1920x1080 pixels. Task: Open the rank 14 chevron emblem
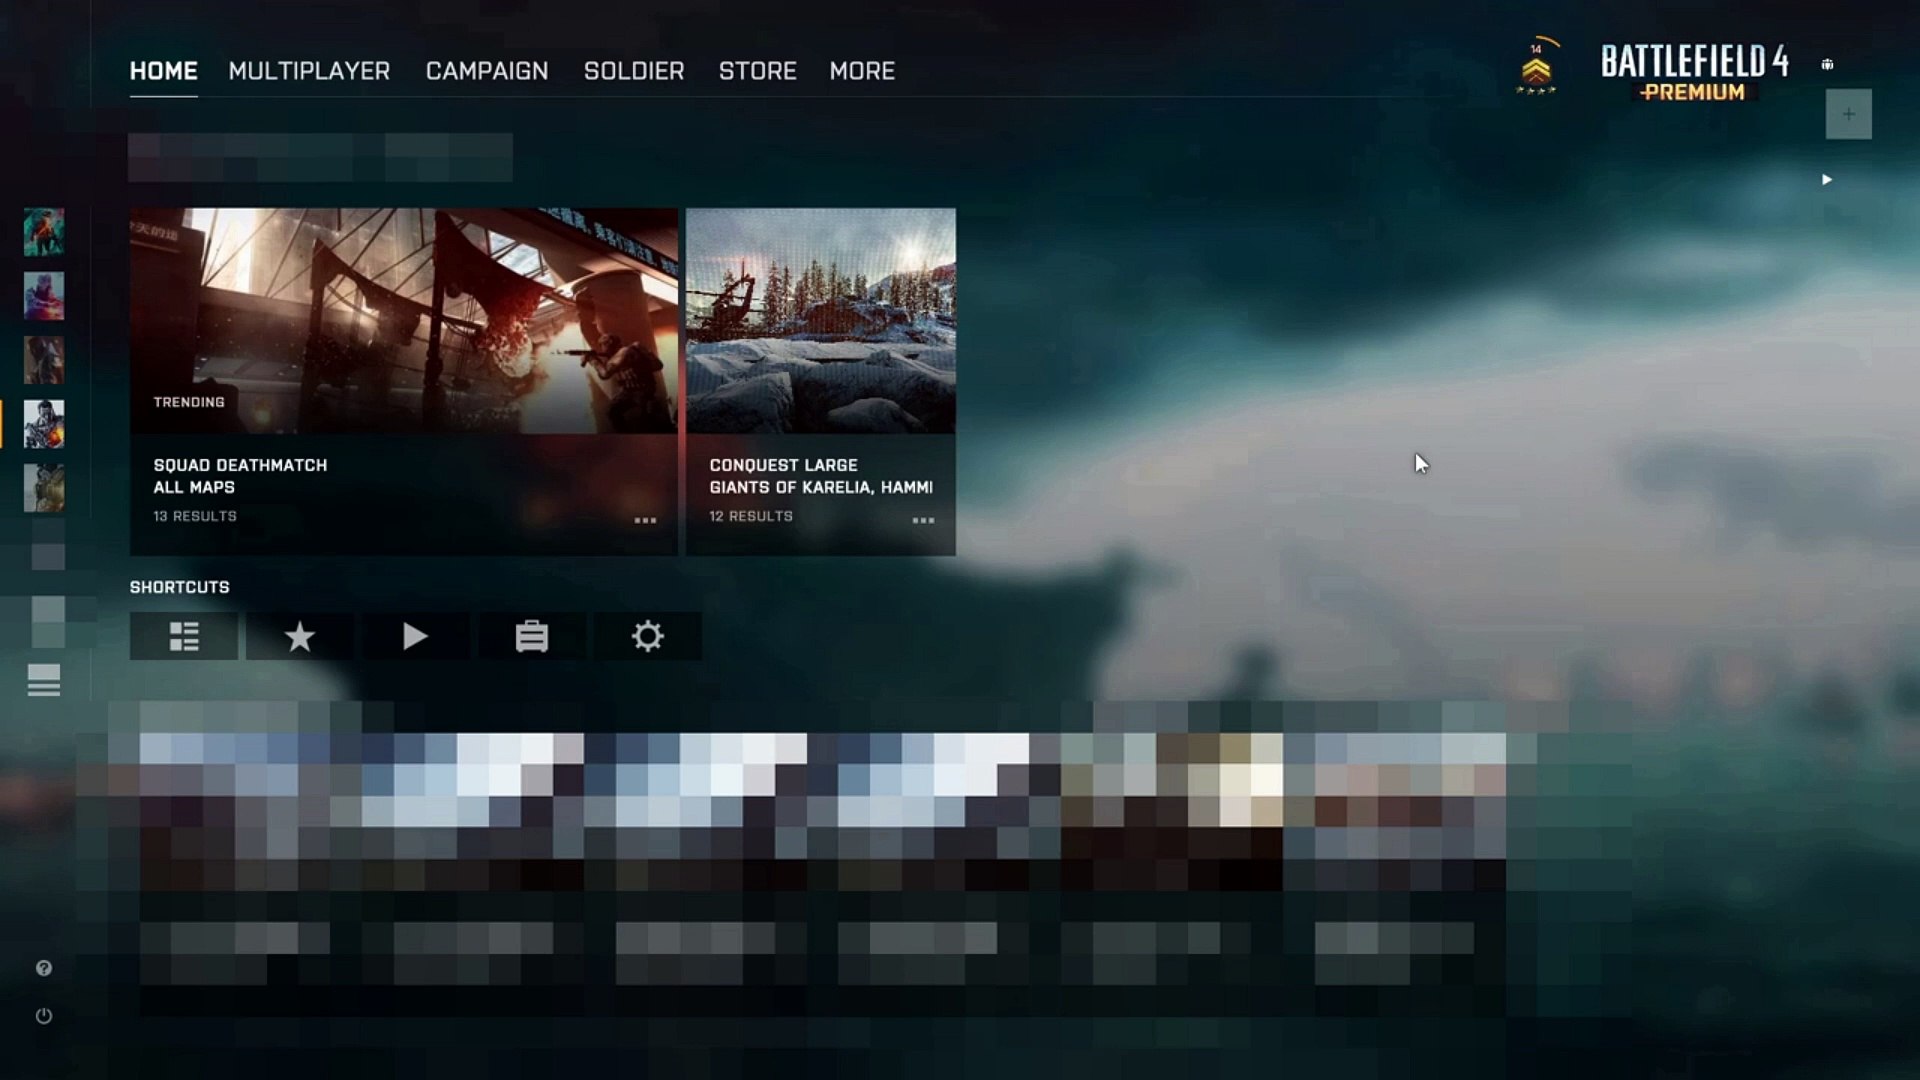pyautogui.click(x=1536, y=70)
